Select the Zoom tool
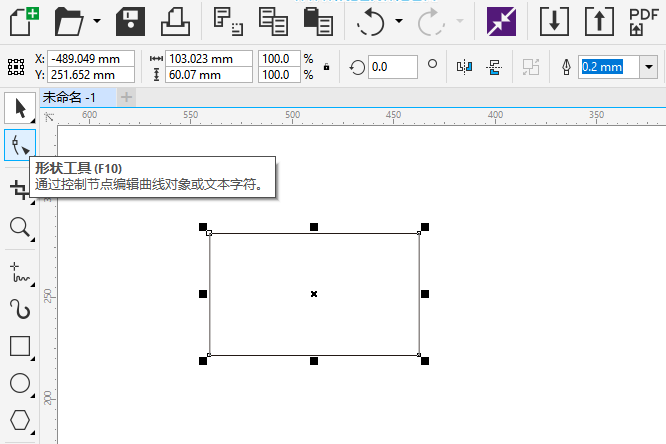Screen dimensions: 666x444 [20, 227]
